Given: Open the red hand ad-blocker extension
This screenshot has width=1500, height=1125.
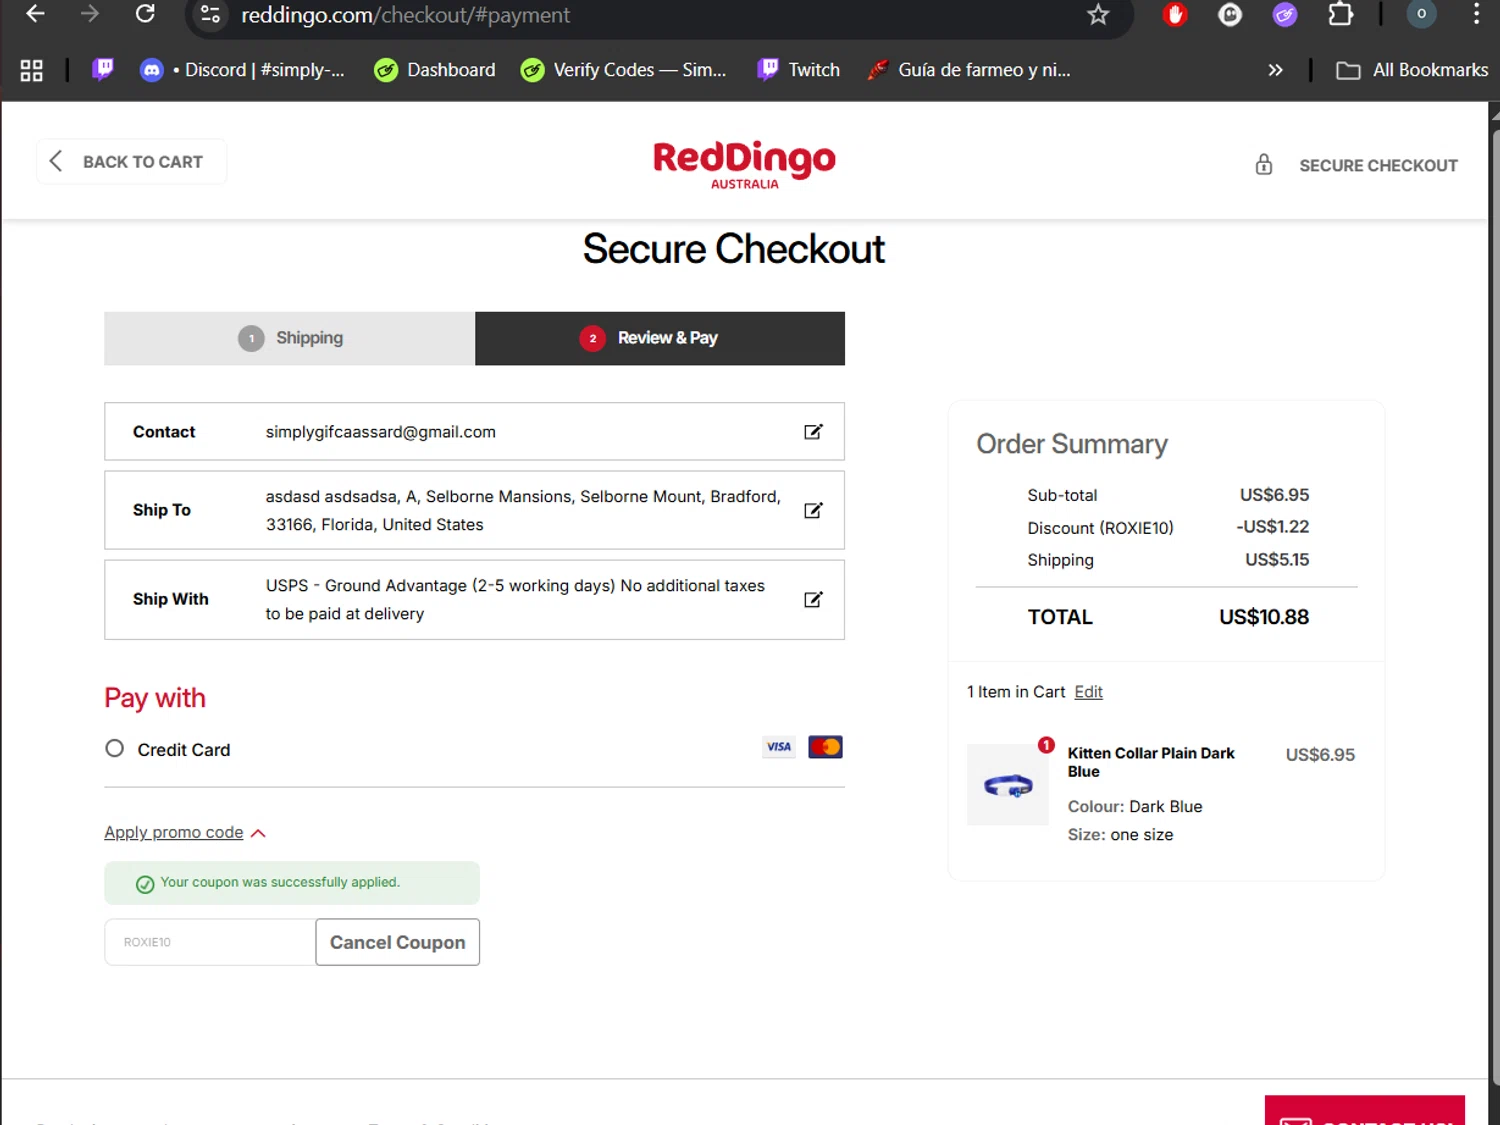Looking at the screenshot, I should pos(1175,14).
